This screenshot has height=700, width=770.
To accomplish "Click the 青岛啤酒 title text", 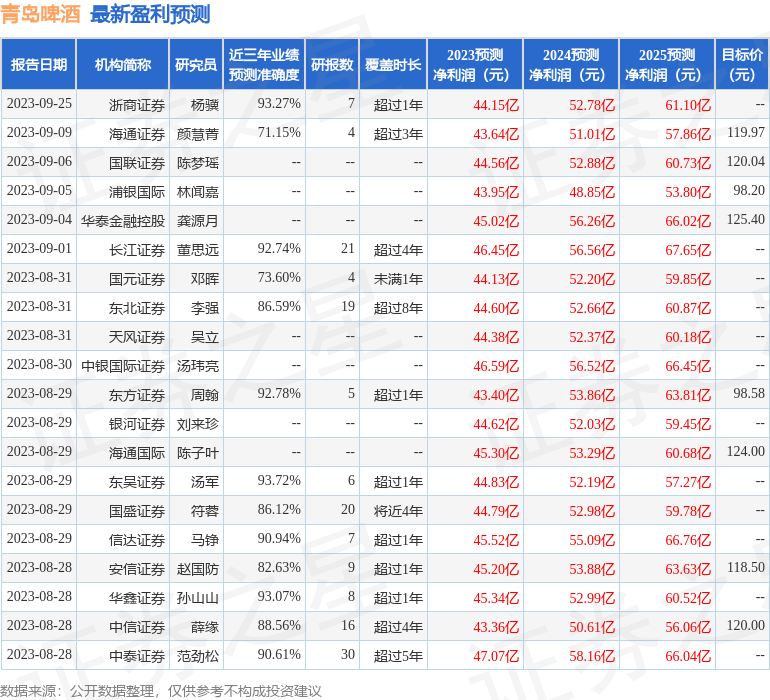I will (40, 14).
